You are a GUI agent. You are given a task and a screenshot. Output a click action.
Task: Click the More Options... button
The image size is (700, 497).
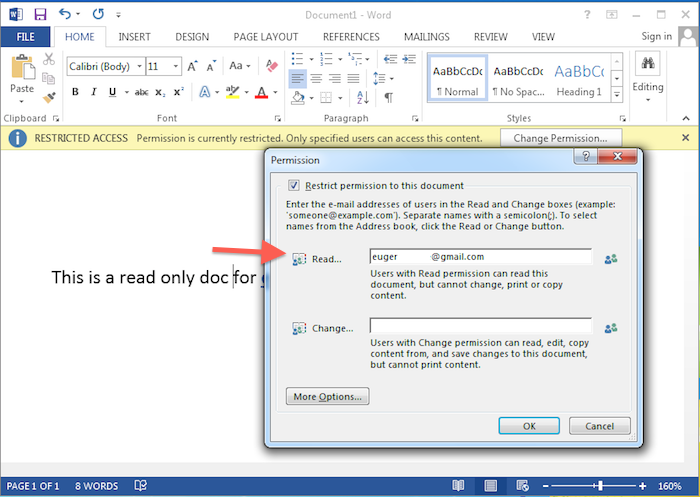(x=328, y=396)
